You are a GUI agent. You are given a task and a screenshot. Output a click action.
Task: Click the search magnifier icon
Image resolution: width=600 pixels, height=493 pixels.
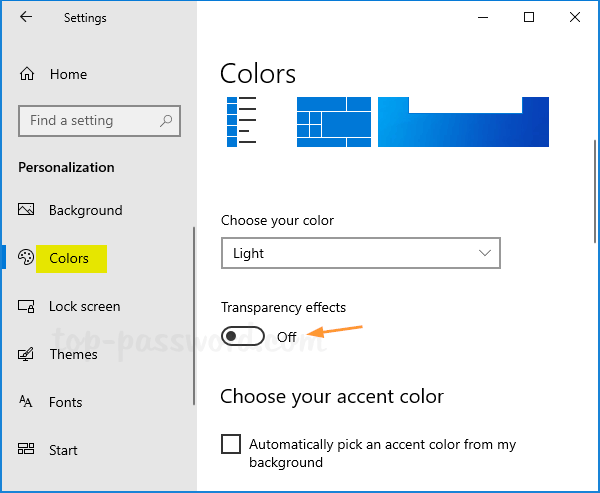tap(166, 121)
